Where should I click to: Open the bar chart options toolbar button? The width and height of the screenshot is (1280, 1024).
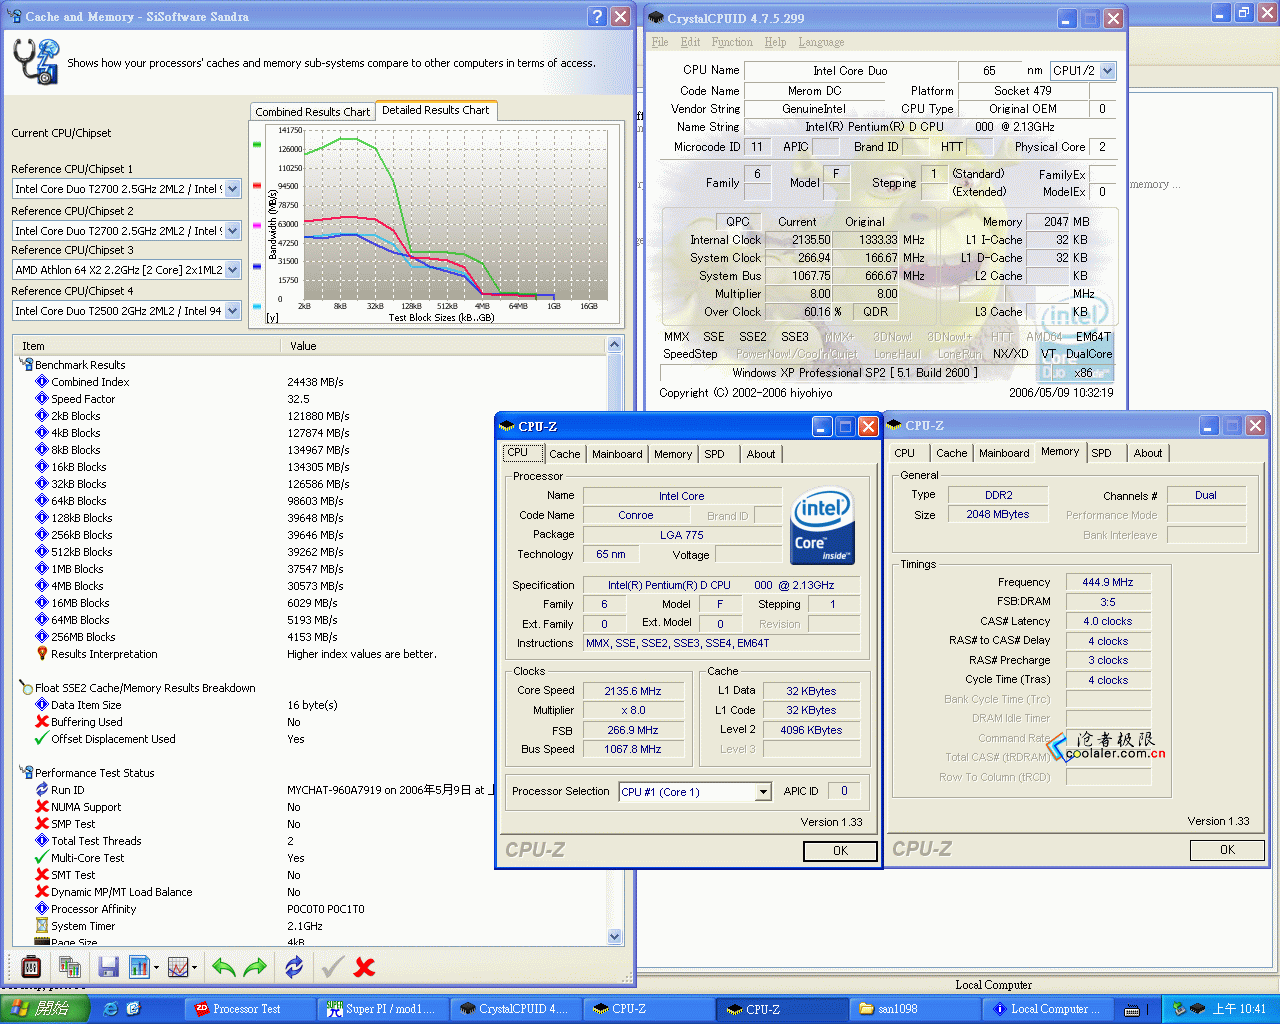(143, 967)
